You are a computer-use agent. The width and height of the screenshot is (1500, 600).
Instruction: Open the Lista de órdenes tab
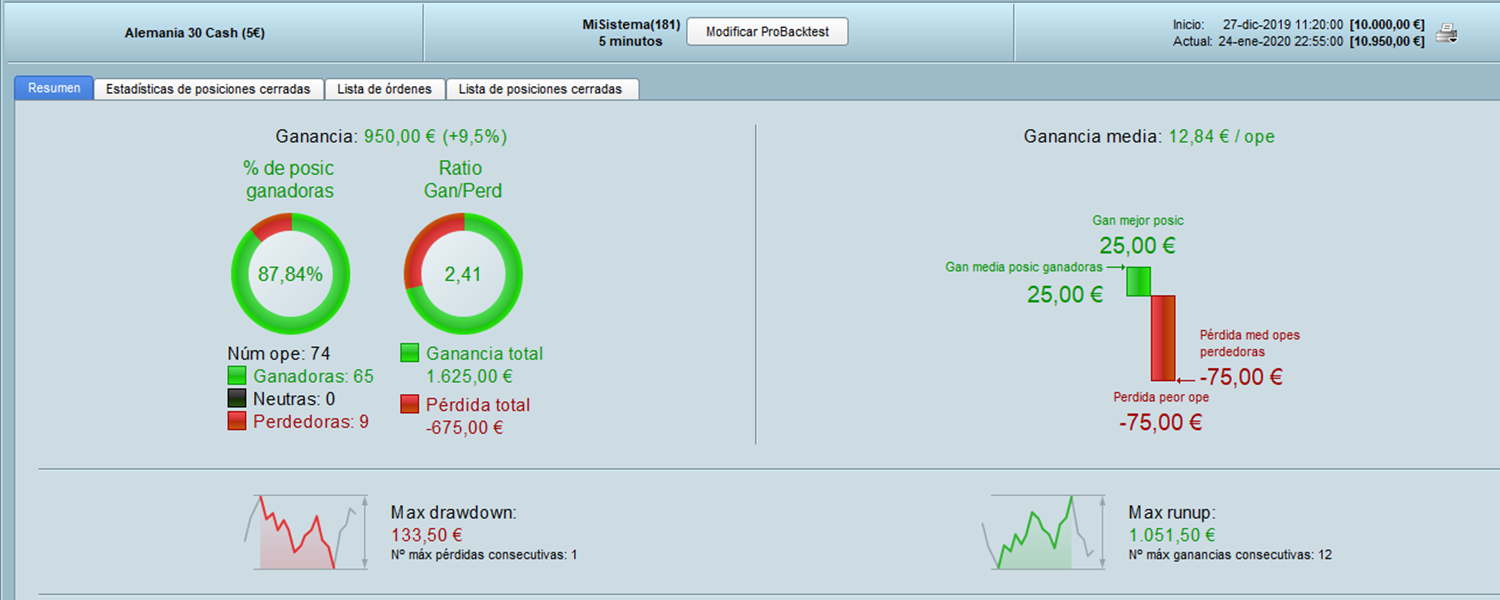pyautogui.click(x=385, y=89)
